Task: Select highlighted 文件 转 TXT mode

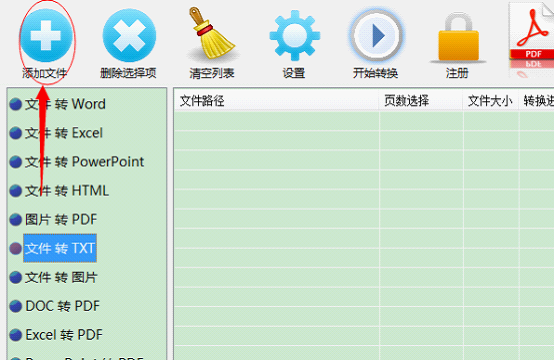Action: [60, 248]
